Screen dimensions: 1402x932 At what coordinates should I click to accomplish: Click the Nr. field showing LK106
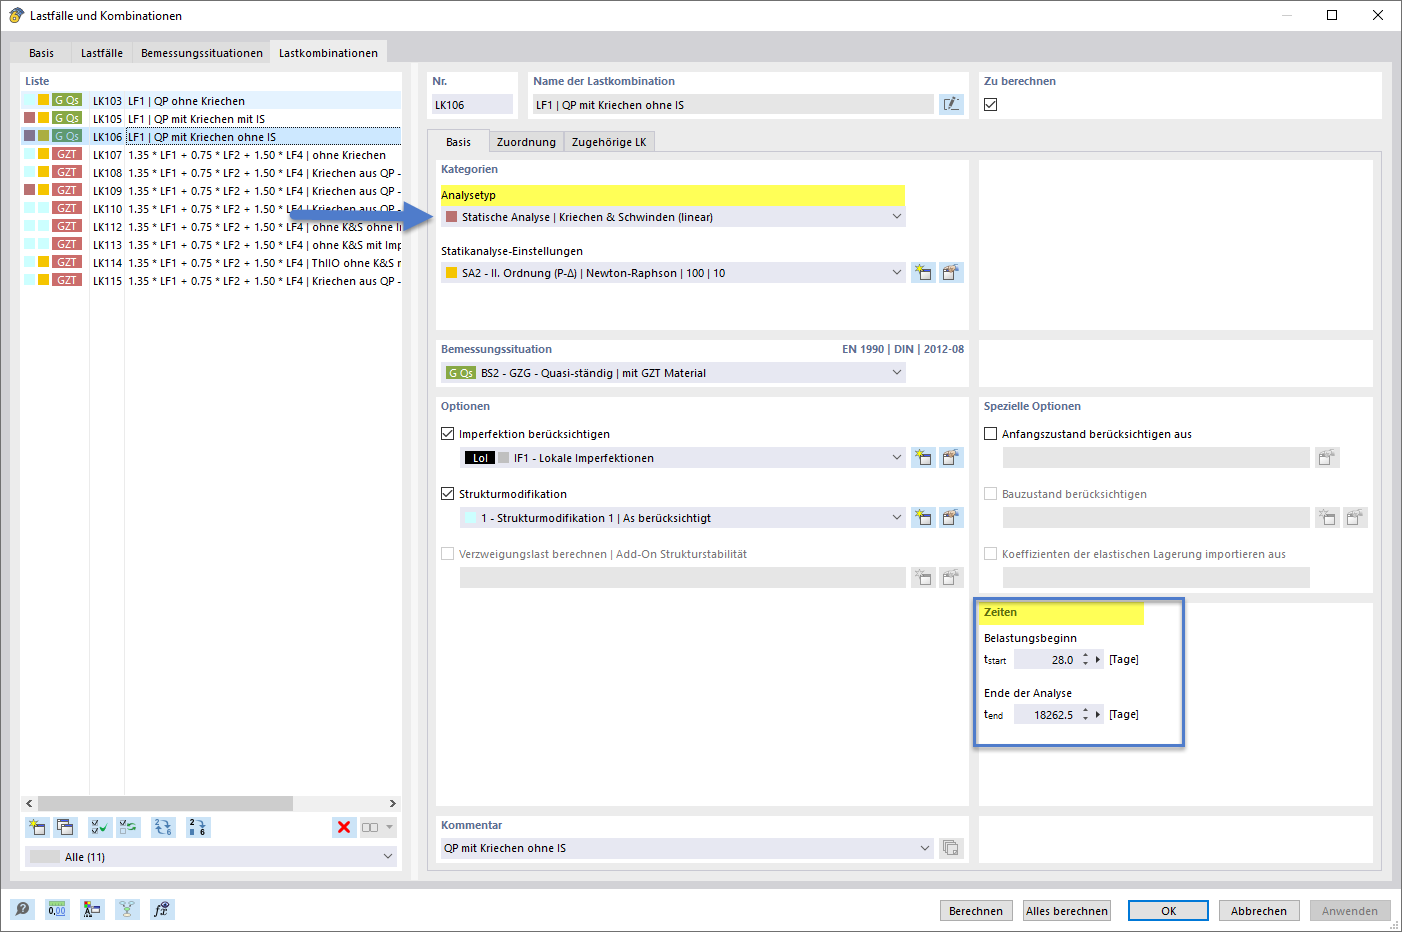point(472,104)
